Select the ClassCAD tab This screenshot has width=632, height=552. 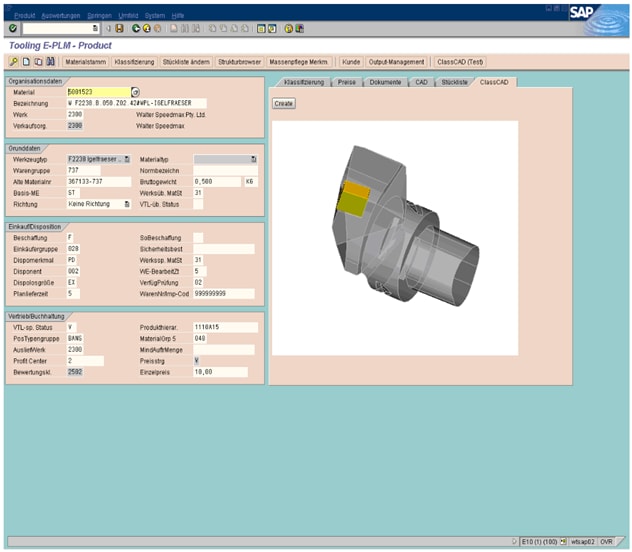pyautogui.click(x=494, y=82)
